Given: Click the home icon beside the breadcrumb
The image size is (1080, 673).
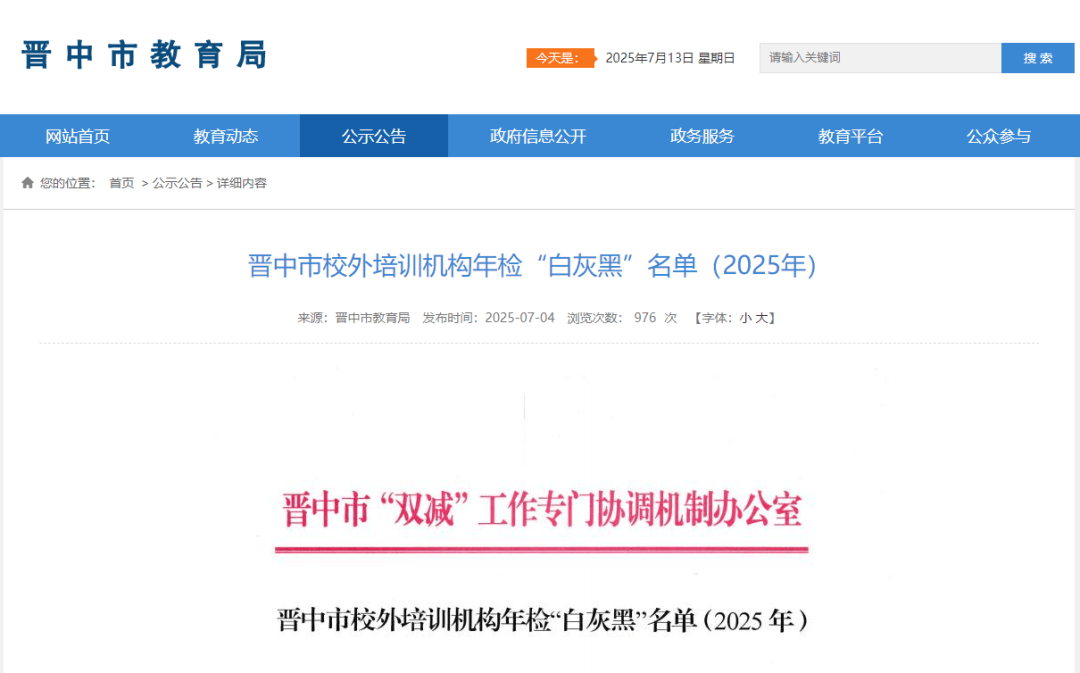Looking at the screenshot, I should 28,183.
